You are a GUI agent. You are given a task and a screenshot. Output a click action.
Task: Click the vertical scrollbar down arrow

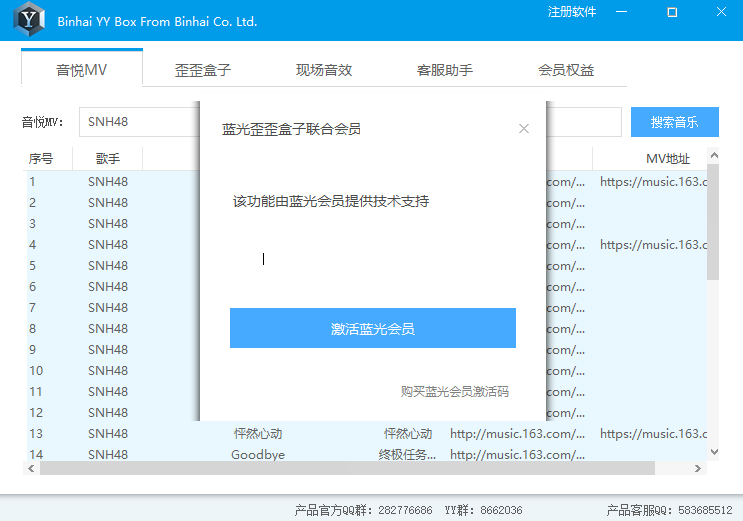point(714,452)
